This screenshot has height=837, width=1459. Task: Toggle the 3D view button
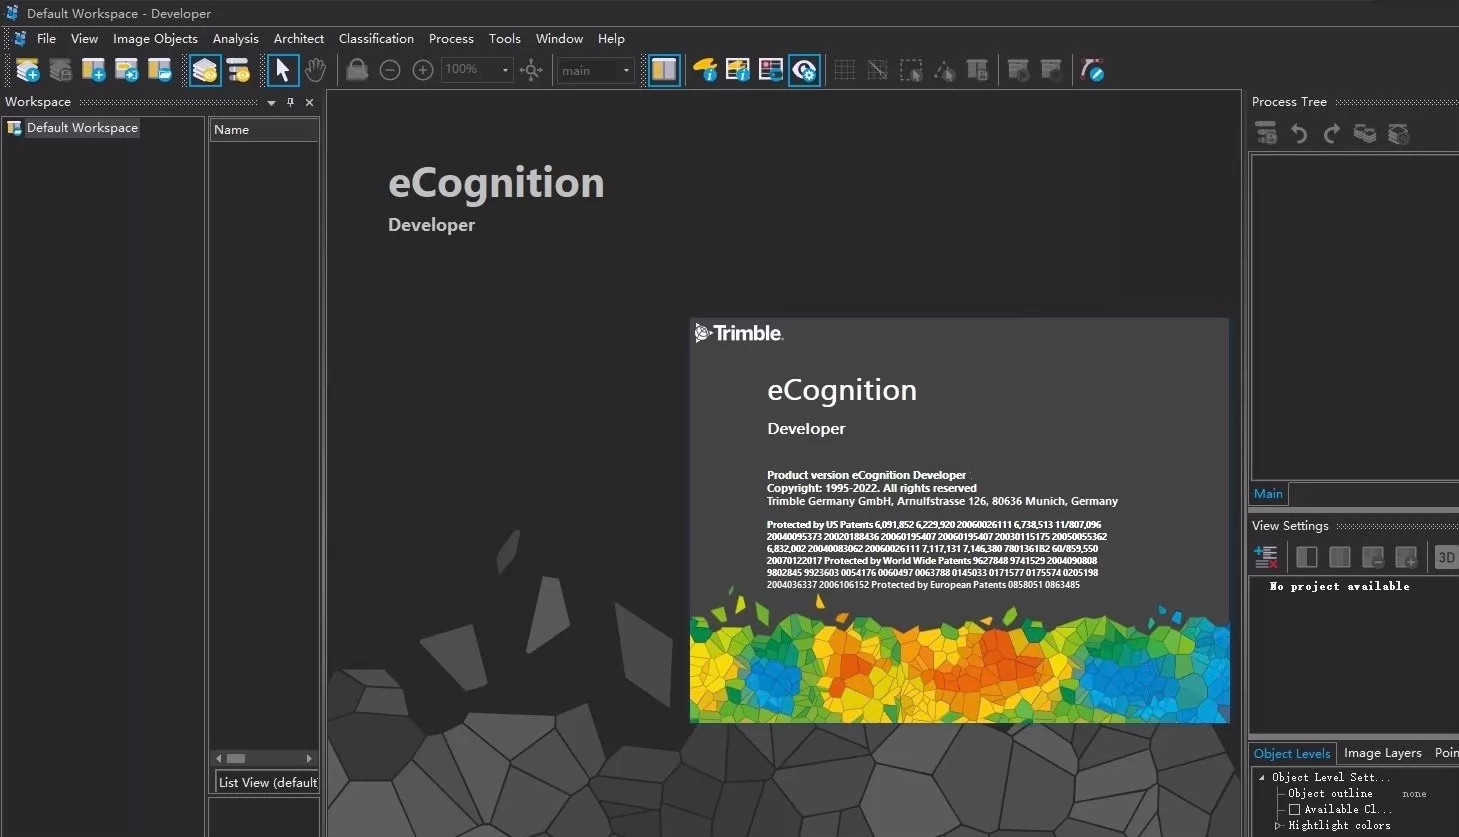tap(1446, 557)
